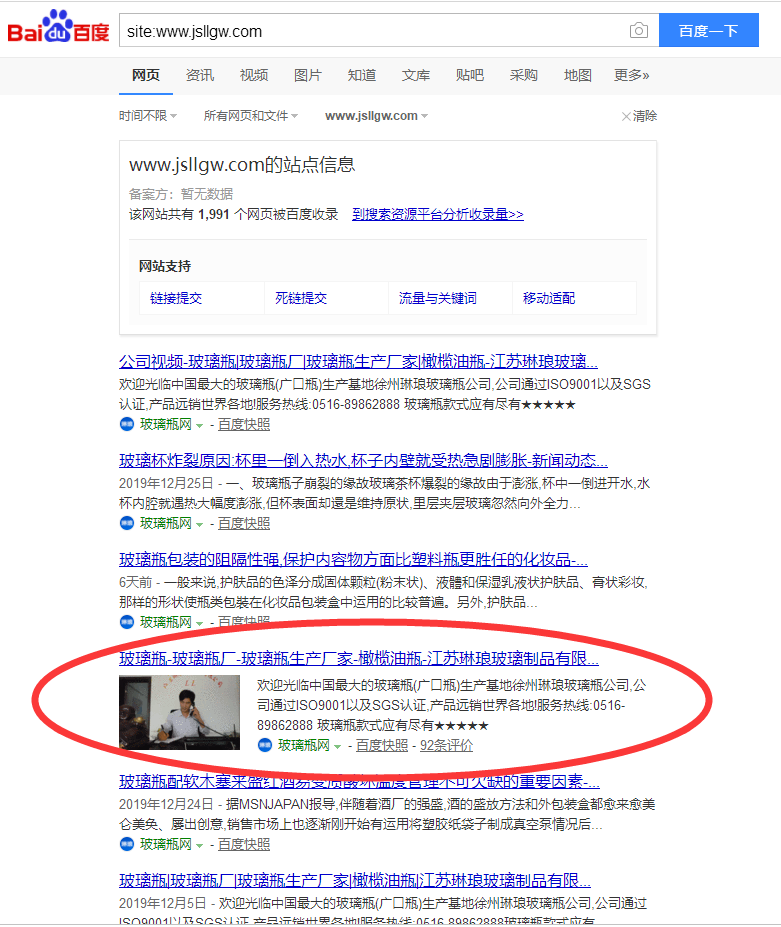Click the 网站支持 heading text
Image resolution: width=781 pixels, height=927 pixels.
coord(165,266)
